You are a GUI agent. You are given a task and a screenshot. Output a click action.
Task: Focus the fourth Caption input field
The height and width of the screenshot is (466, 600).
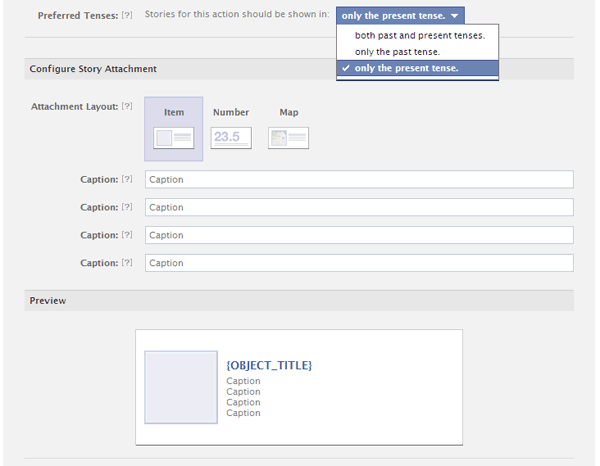pos(359,263)
